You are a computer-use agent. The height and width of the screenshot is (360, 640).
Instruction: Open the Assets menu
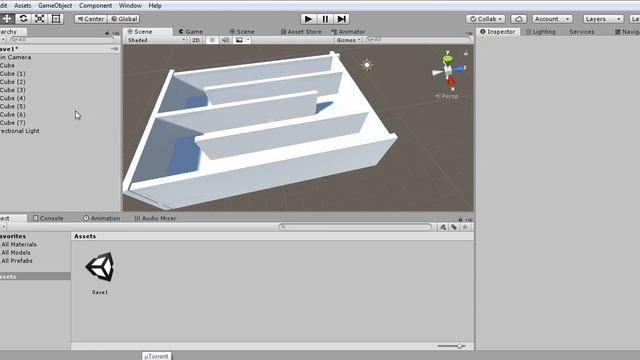click(x=22, y=6)
